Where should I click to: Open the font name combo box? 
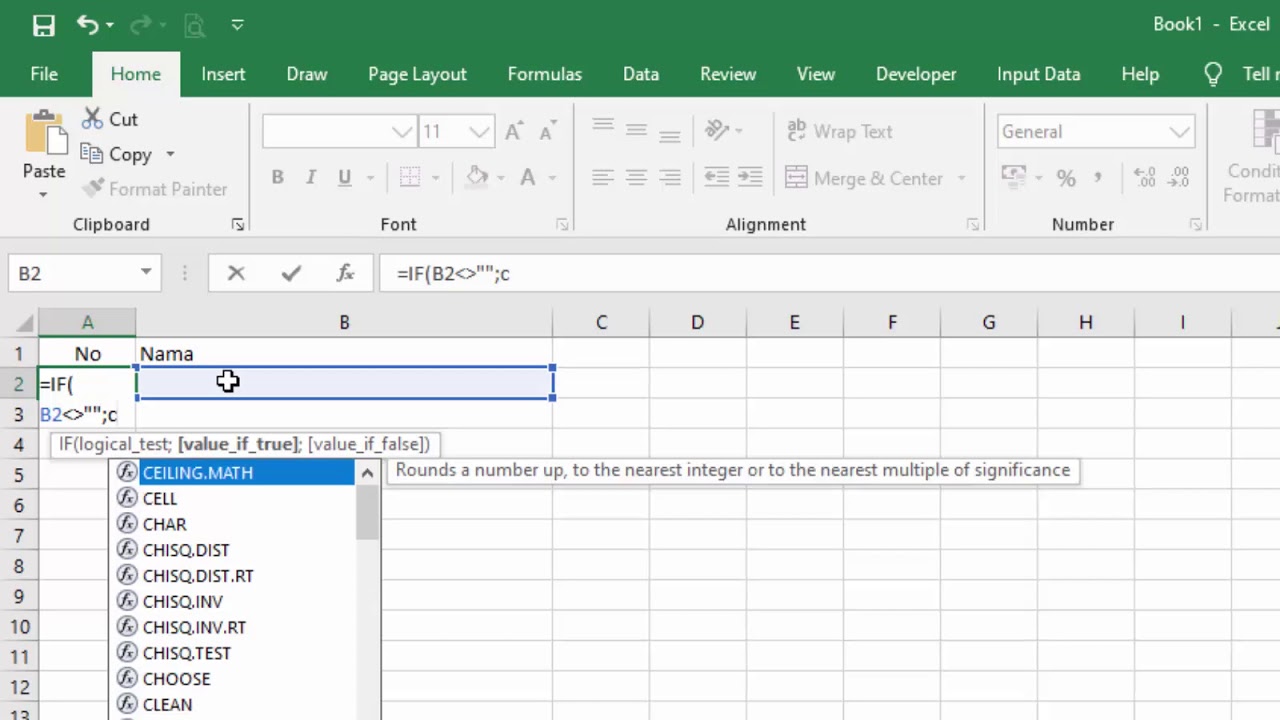[340, 132]
